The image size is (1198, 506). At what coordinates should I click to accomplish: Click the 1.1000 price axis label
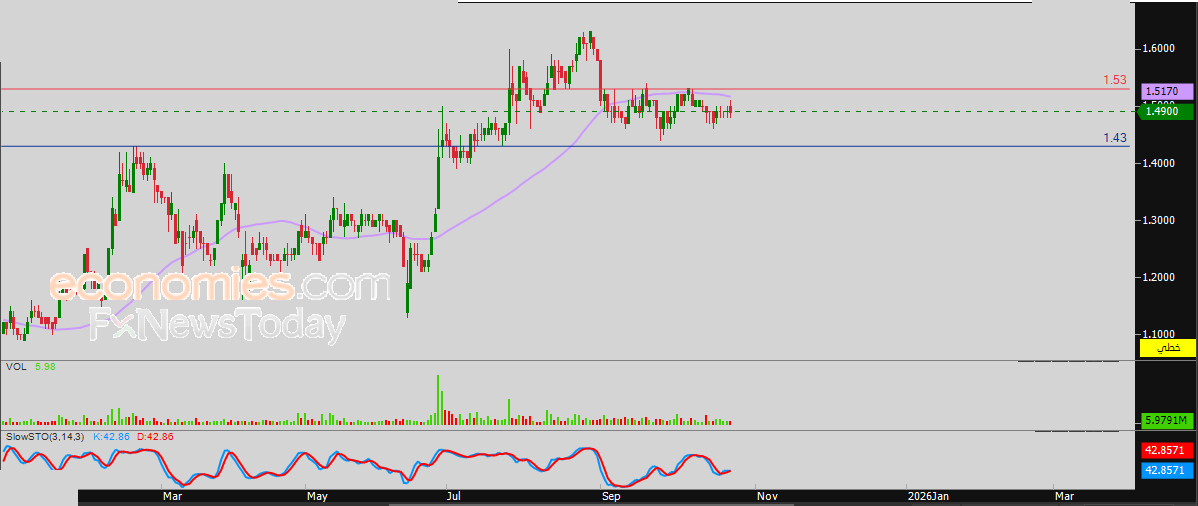point(1158,334)
